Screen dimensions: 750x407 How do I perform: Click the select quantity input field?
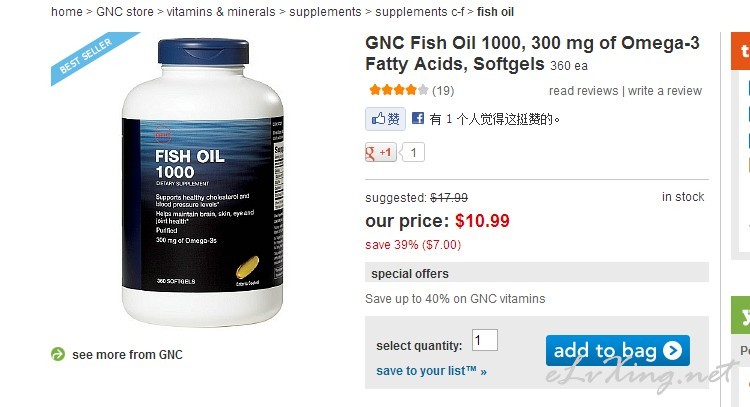coord(485,341)
